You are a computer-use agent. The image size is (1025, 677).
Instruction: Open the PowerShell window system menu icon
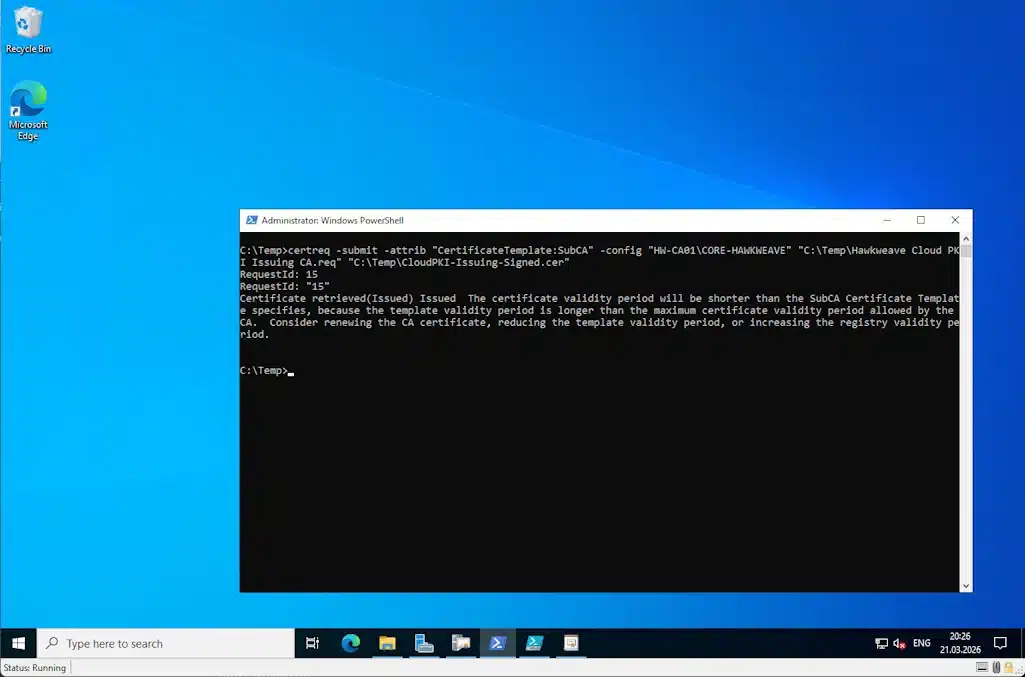(x=250, y=220)
